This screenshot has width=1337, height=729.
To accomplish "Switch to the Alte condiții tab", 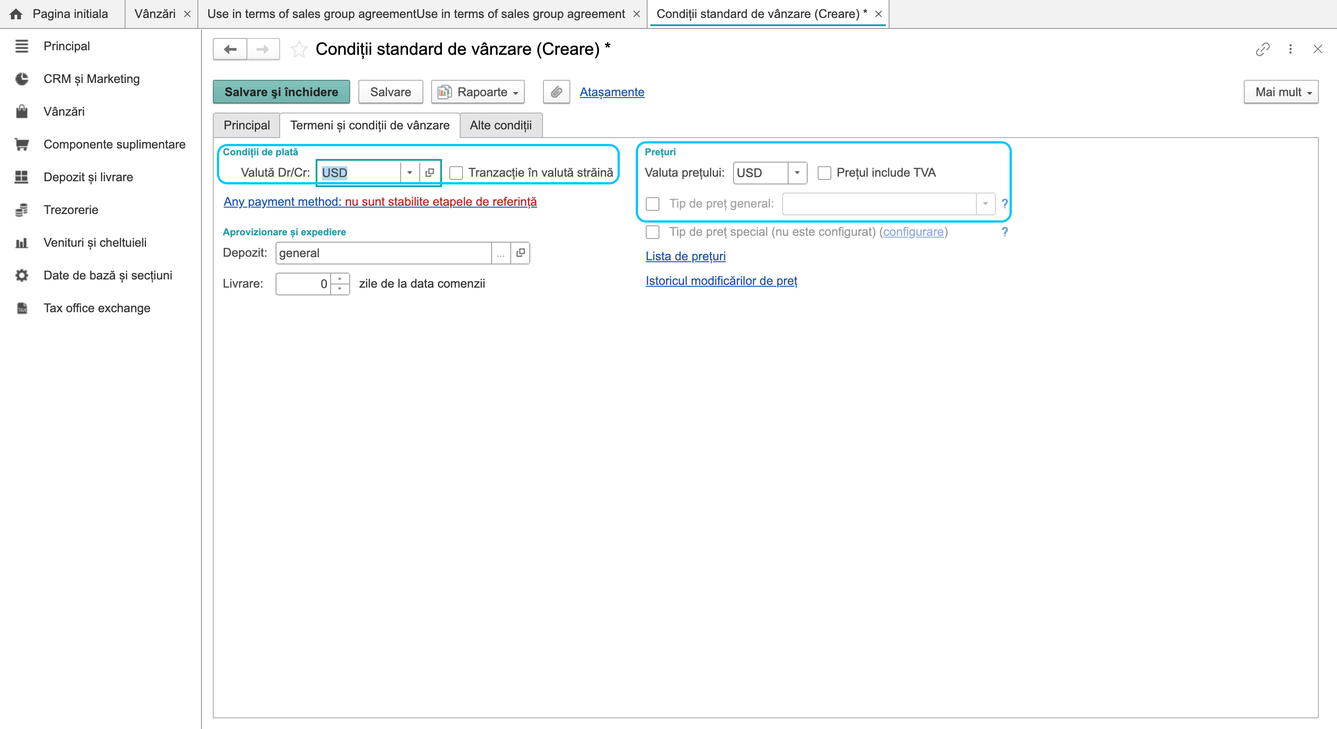I will coord(501,125).
